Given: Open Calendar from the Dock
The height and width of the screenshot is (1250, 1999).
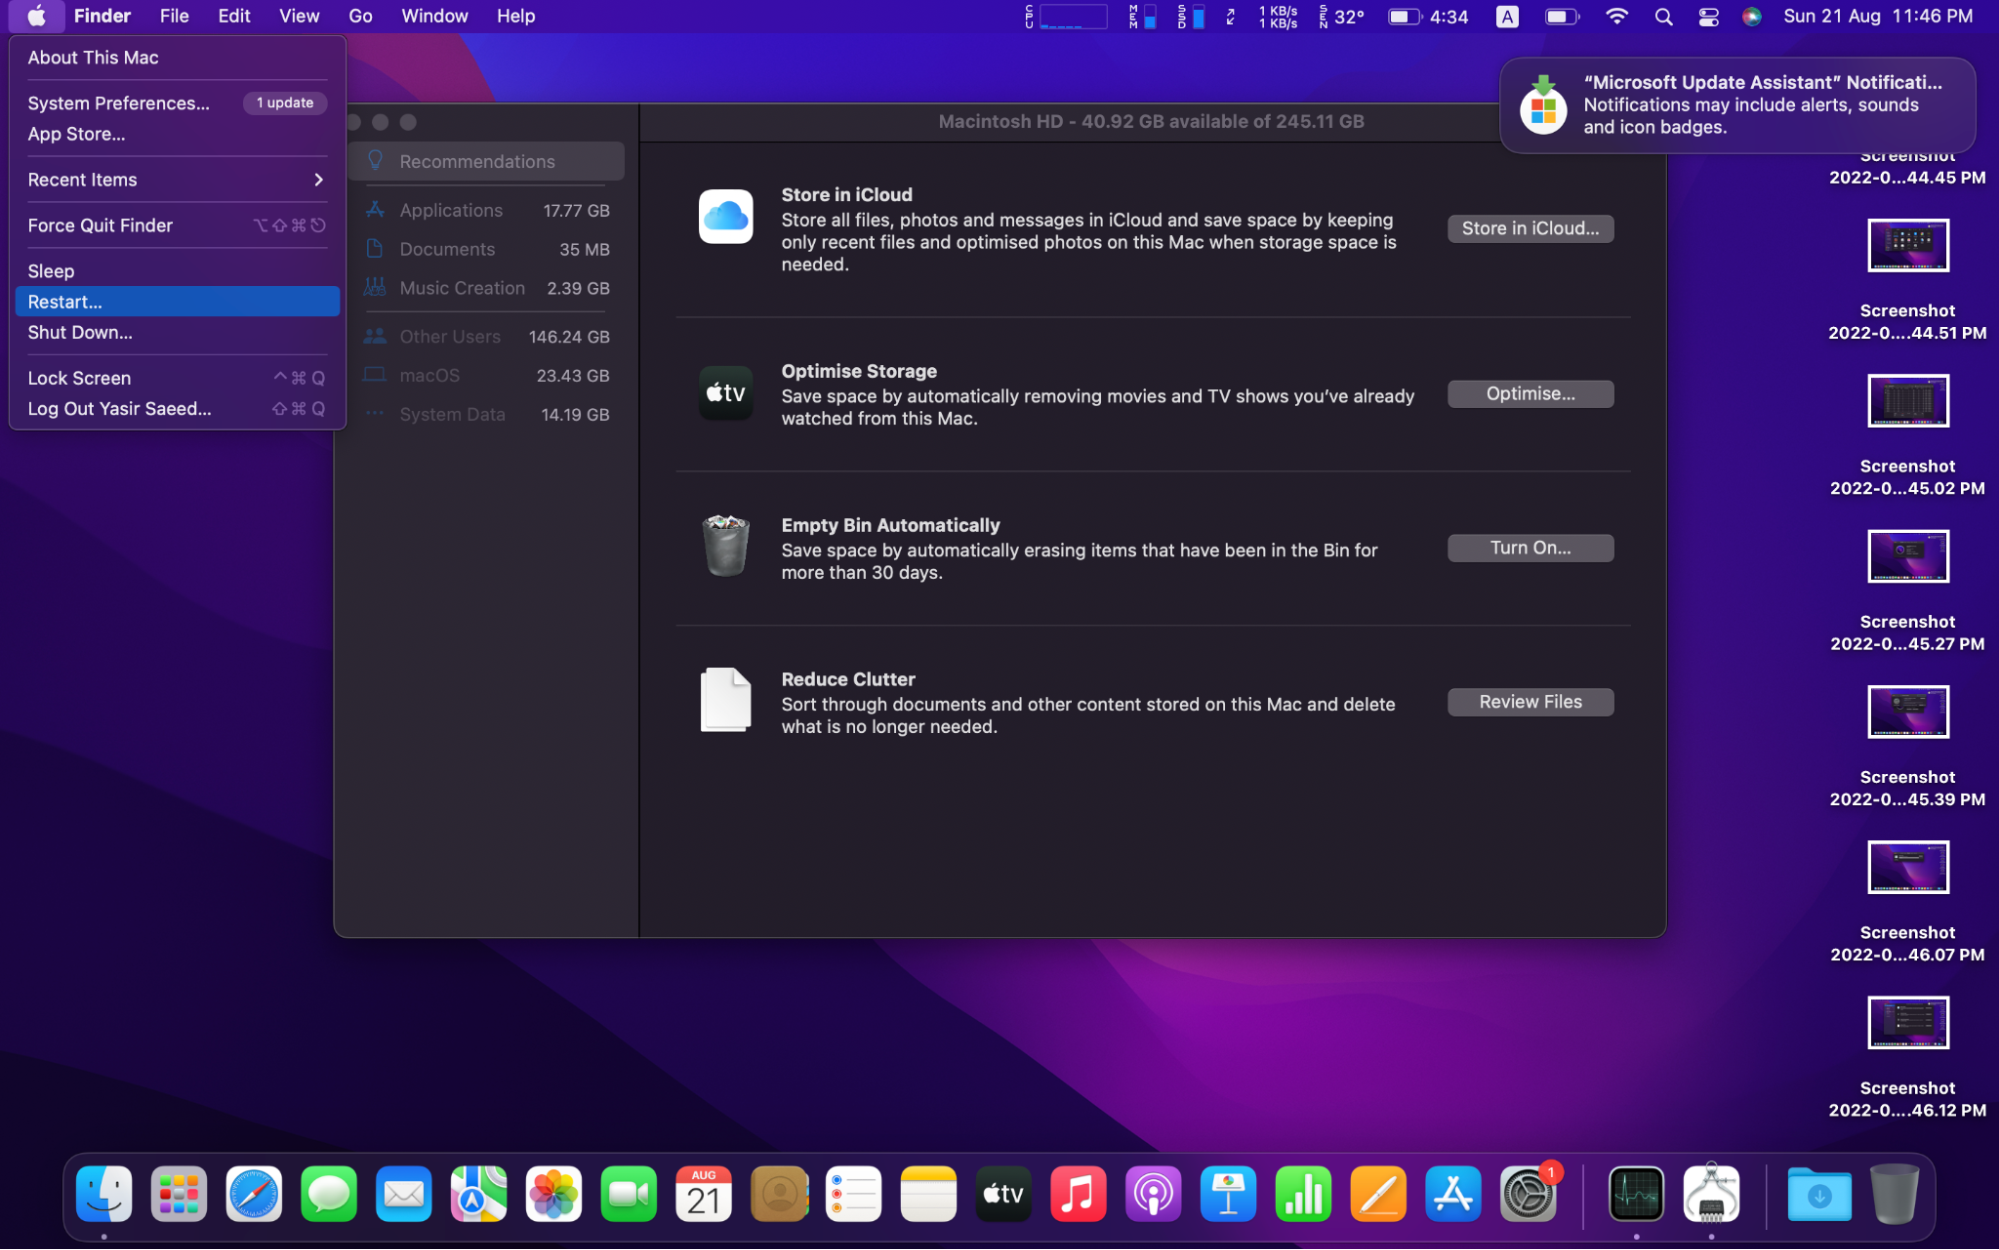Looking at the screenshot, I should point(704,1194).
